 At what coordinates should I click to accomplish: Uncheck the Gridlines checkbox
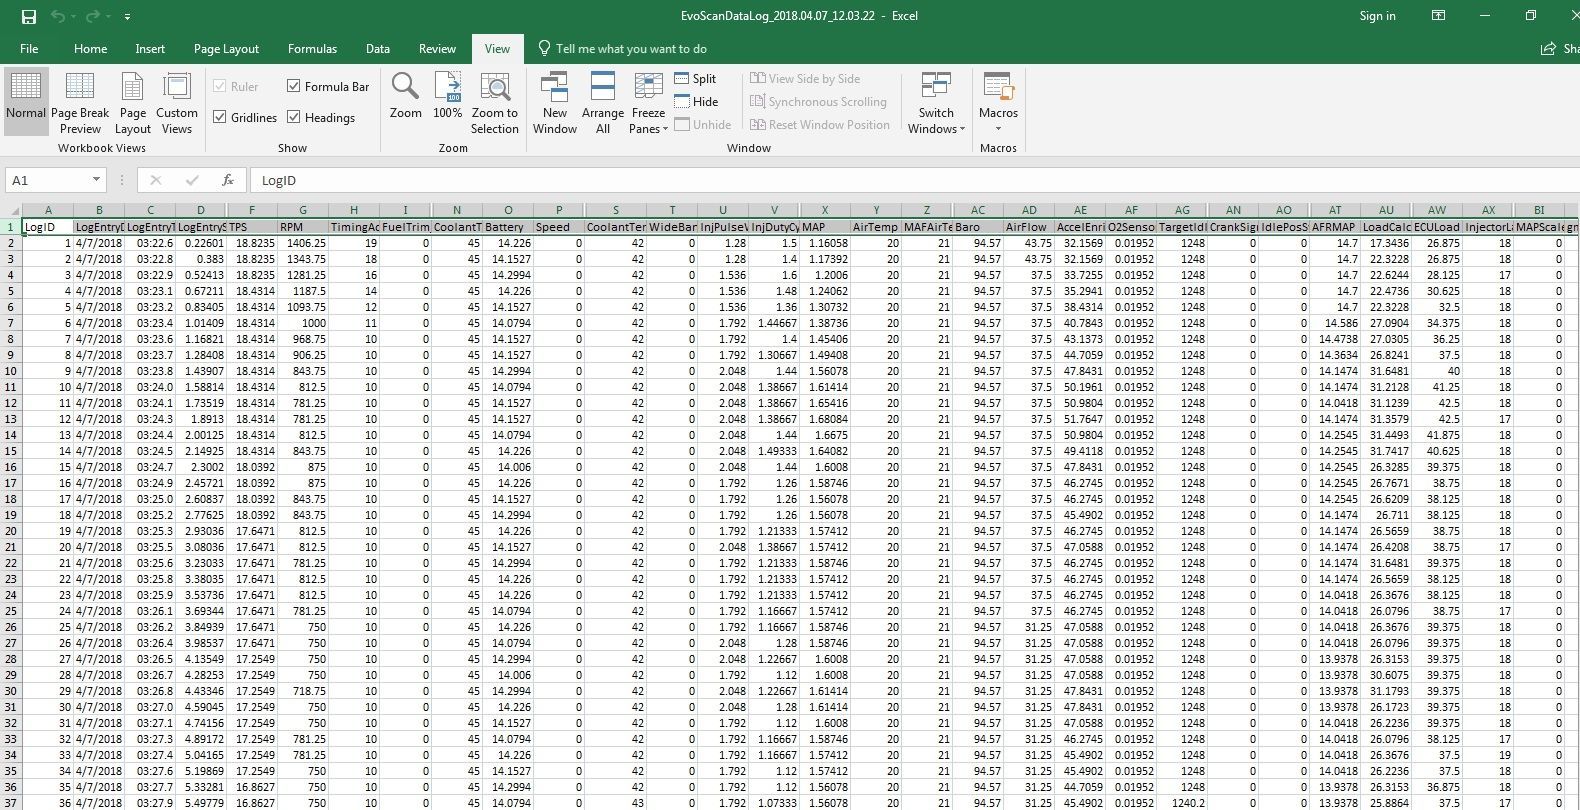point(220,117)
